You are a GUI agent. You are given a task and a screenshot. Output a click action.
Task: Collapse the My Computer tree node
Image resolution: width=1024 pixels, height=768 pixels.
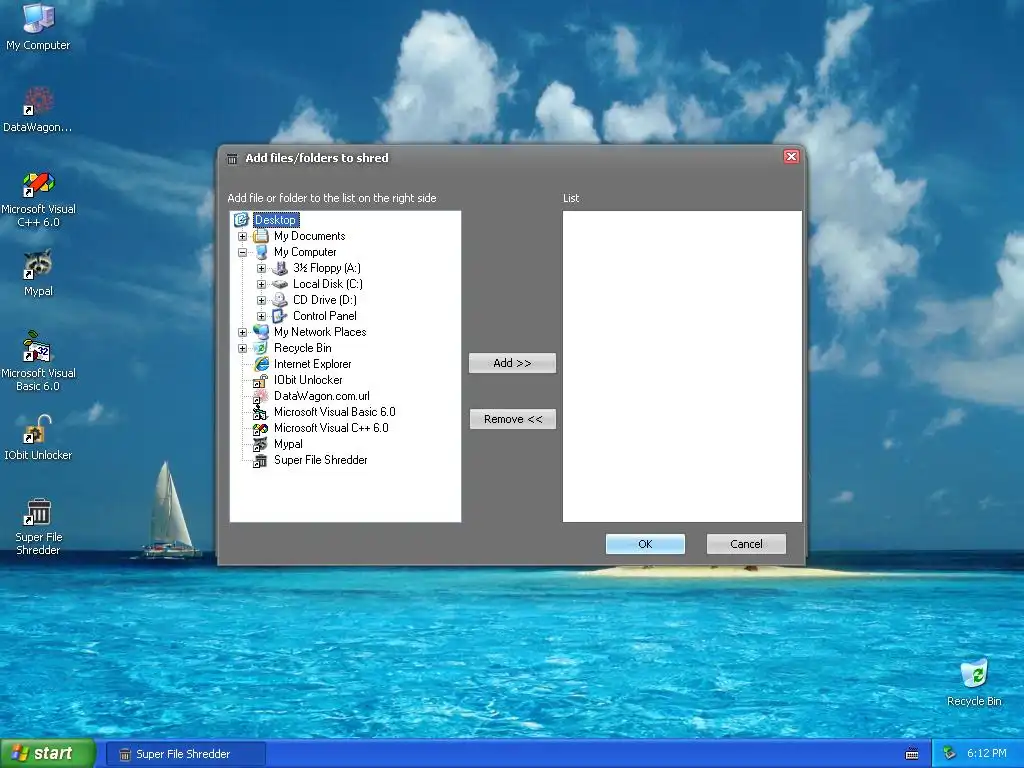pos(242,252)
